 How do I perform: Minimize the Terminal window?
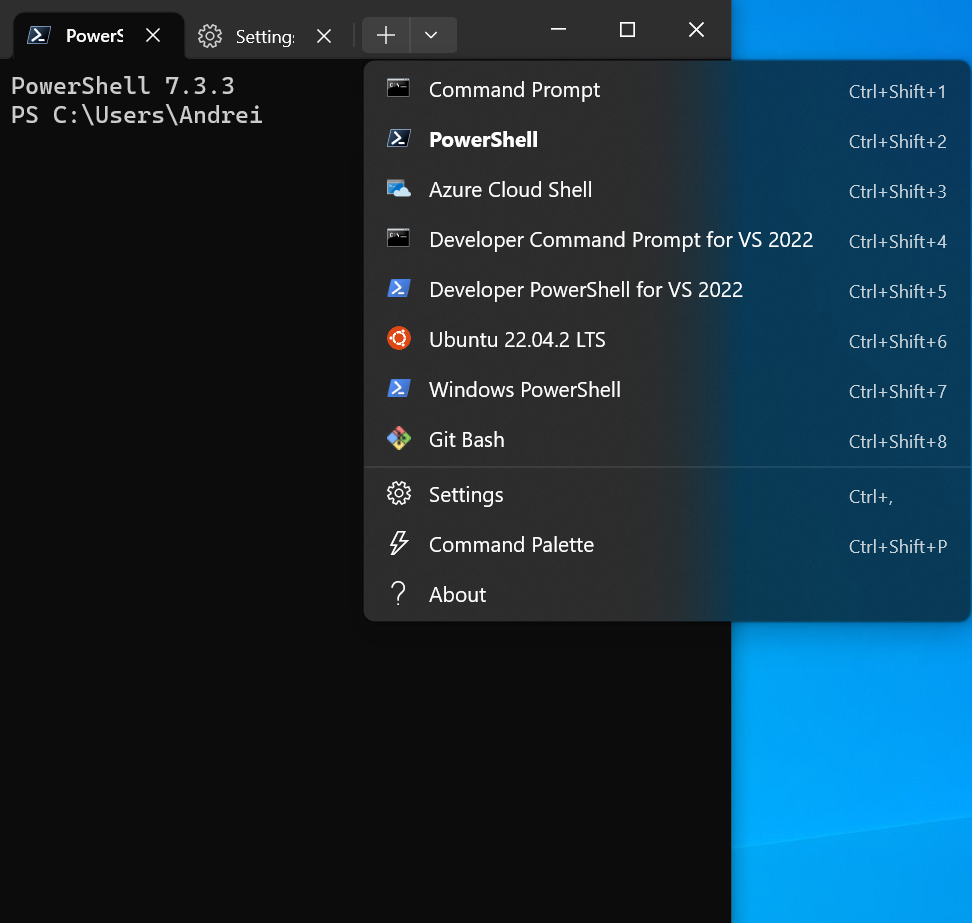(559, 29)
